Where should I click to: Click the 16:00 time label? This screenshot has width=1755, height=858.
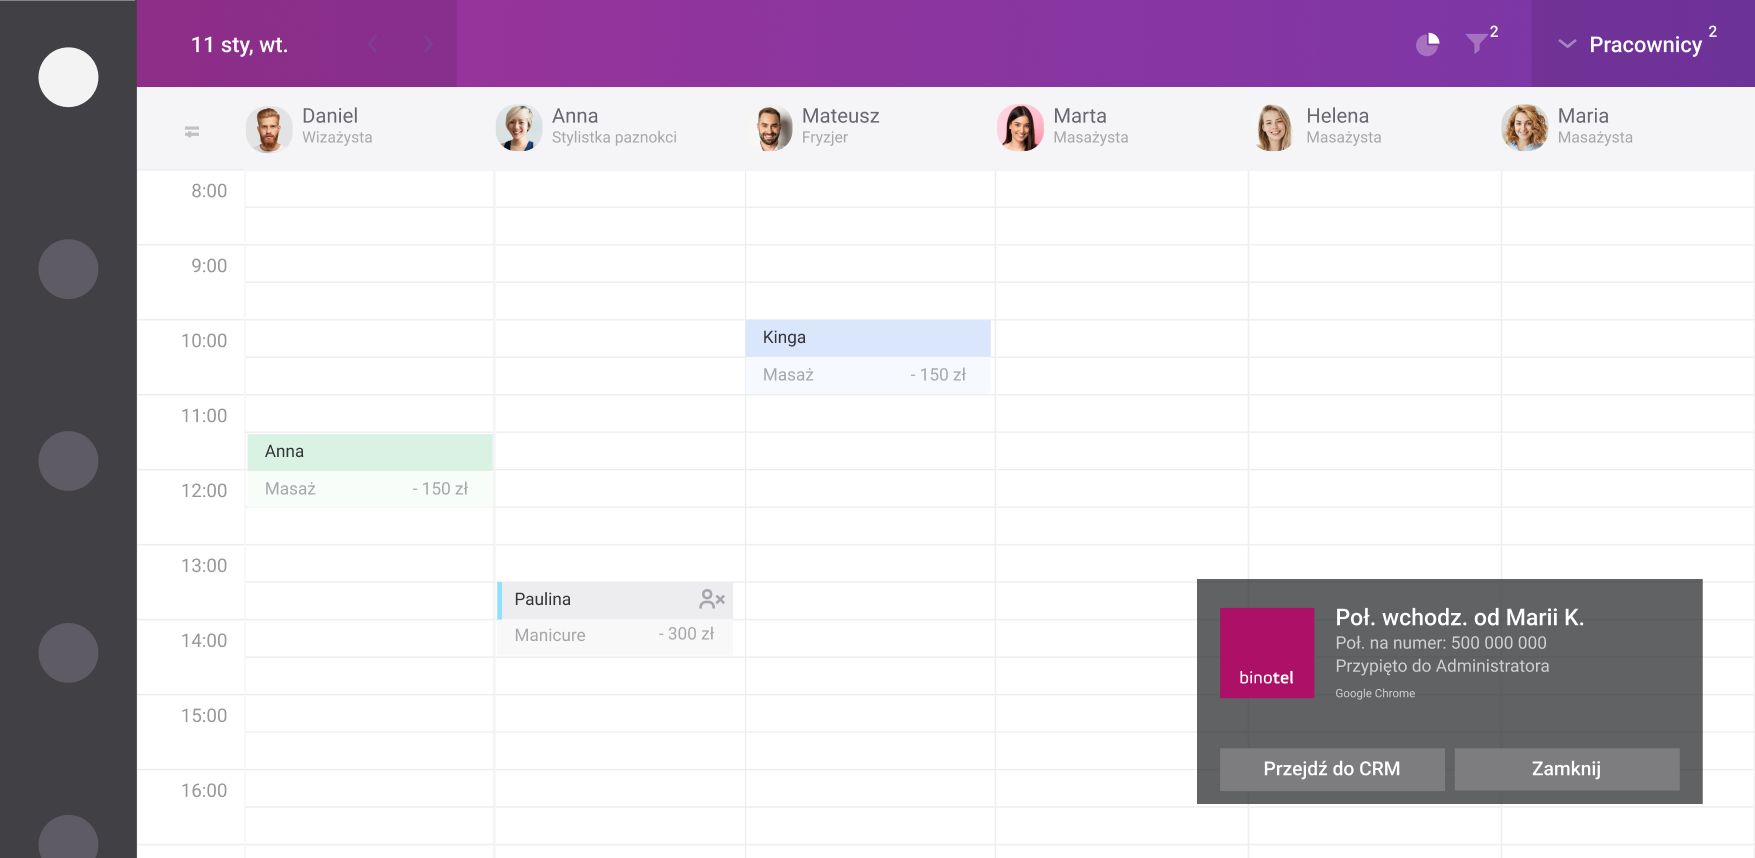tap(204, 791)
